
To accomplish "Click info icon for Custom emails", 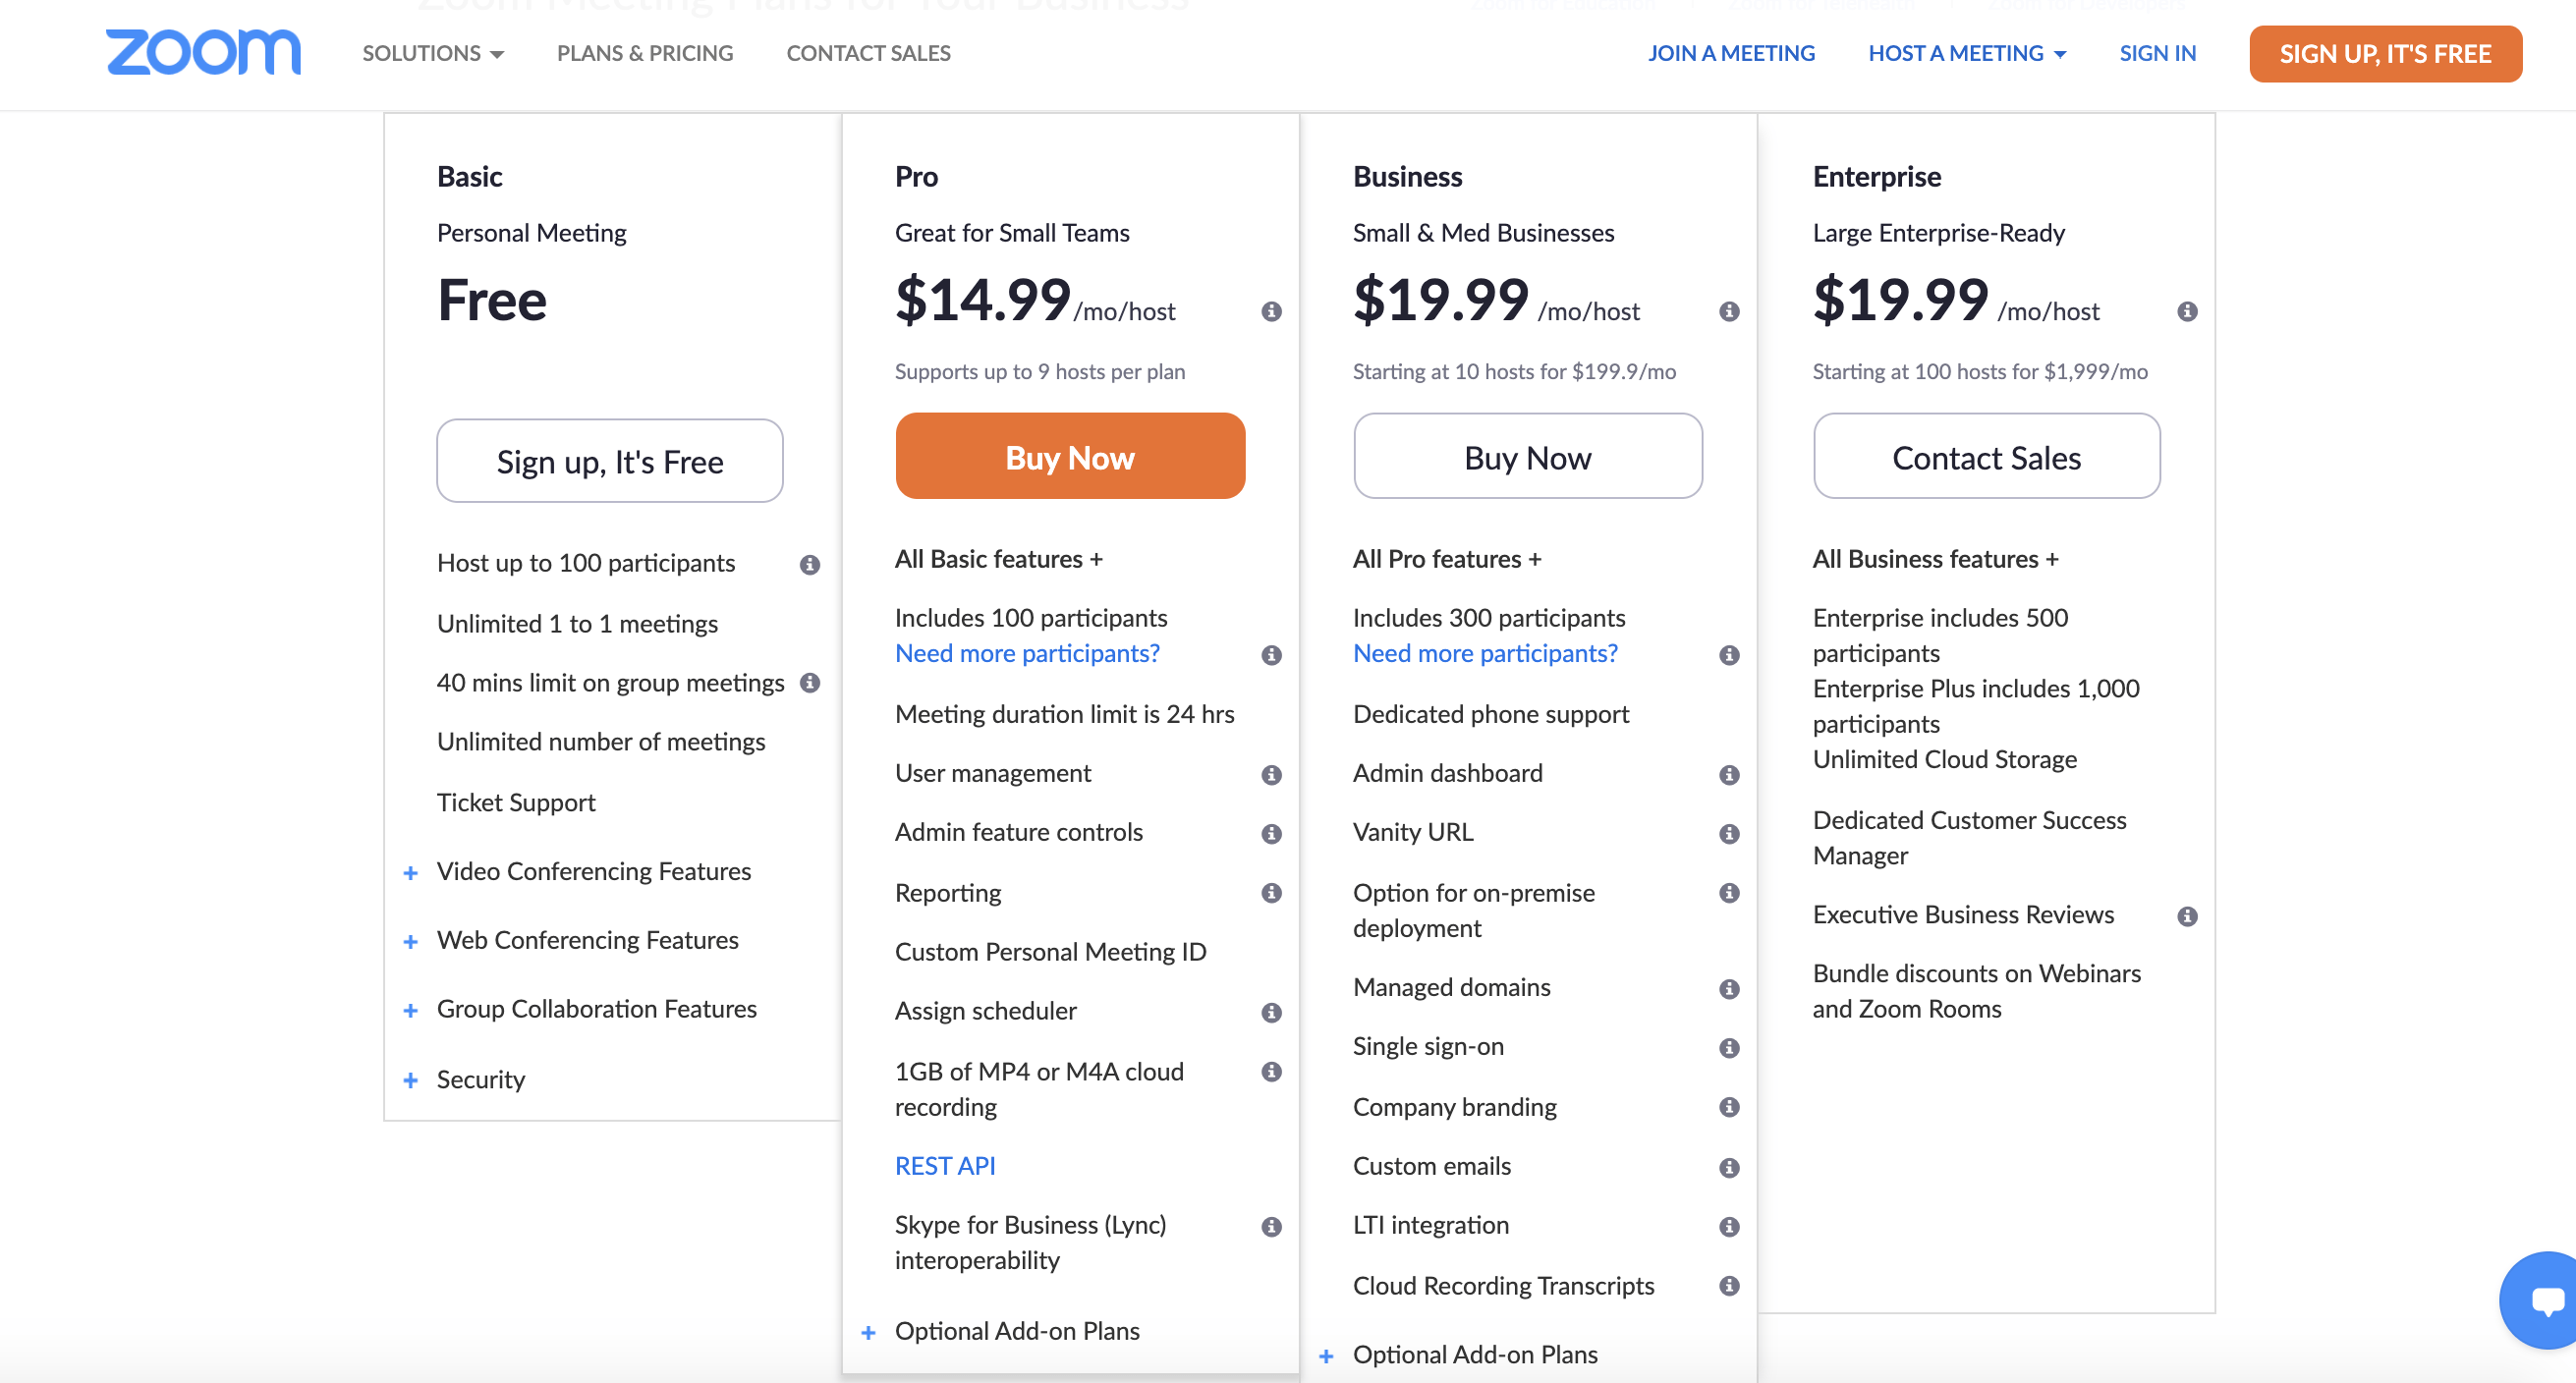I will pos(1729,1168).
